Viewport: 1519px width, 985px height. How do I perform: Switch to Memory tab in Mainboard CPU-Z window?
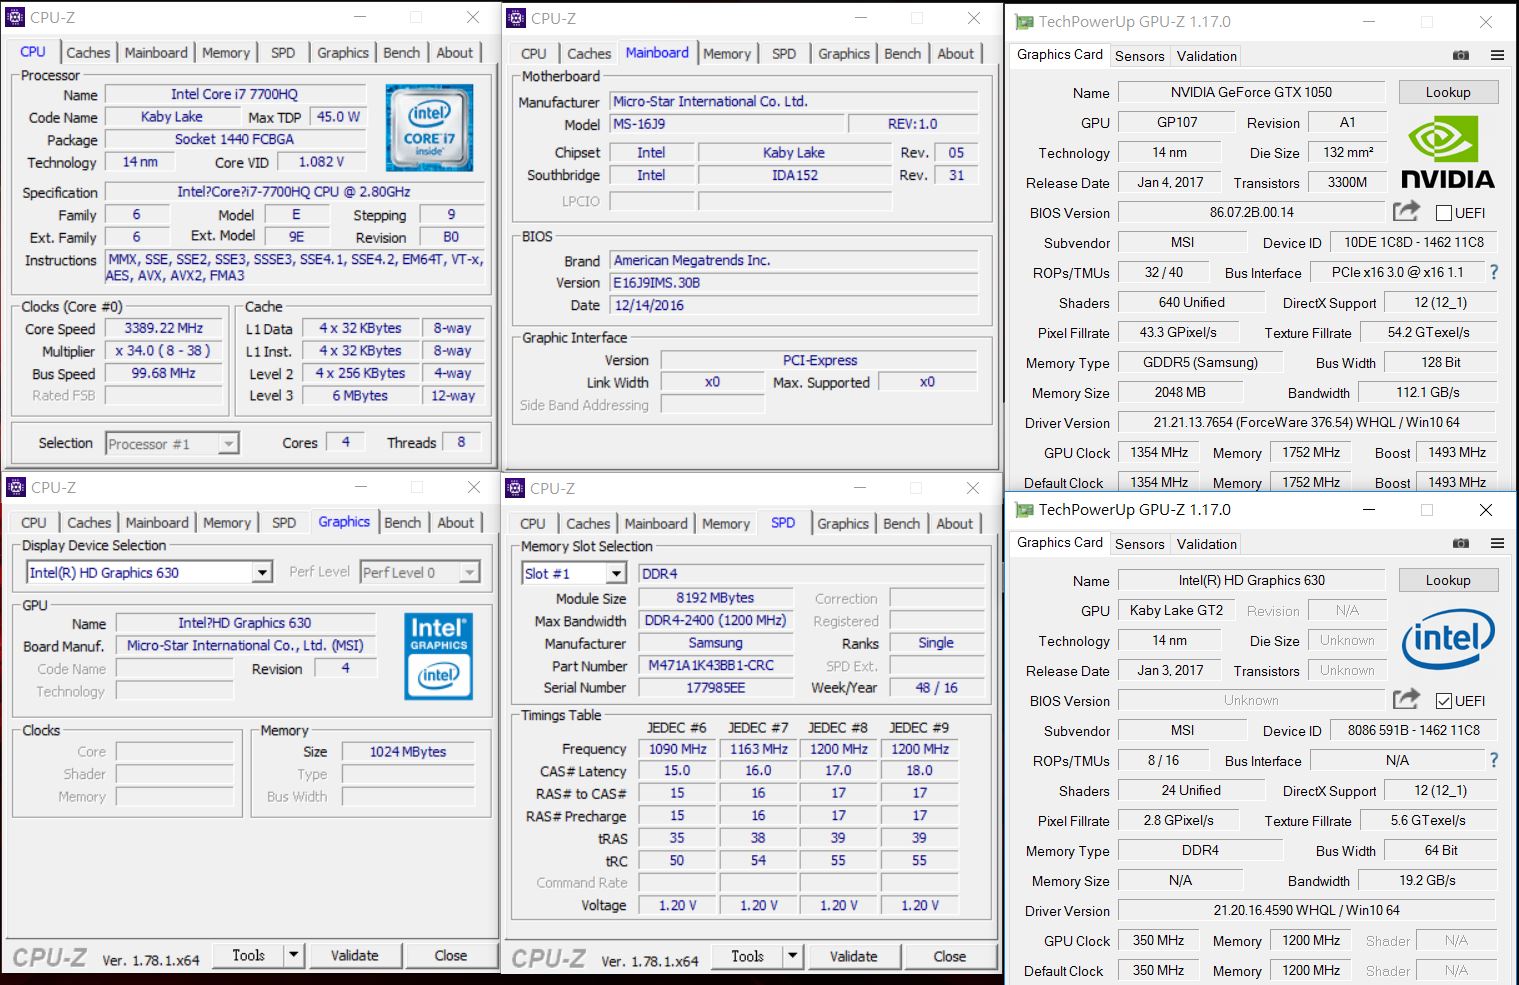point(726,53)
